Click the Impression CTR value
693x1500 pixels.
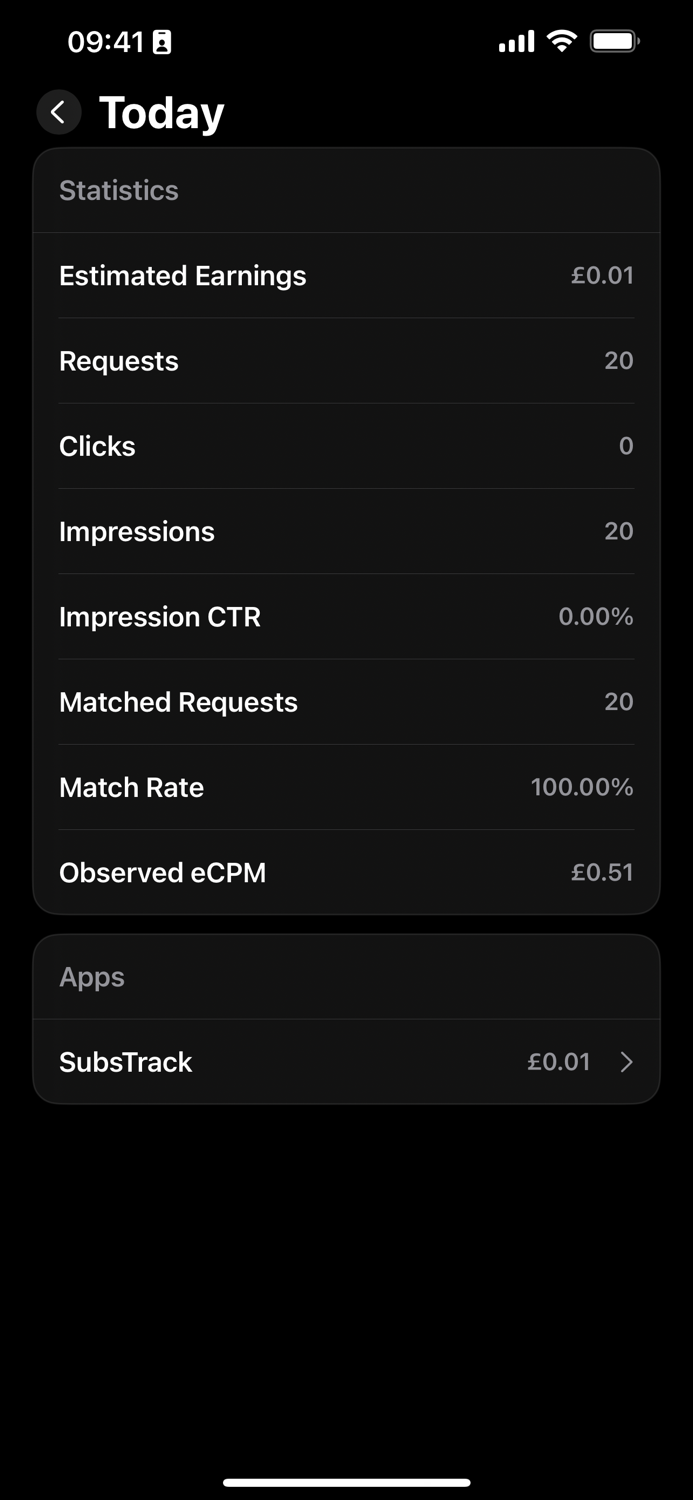click(595, 617)
